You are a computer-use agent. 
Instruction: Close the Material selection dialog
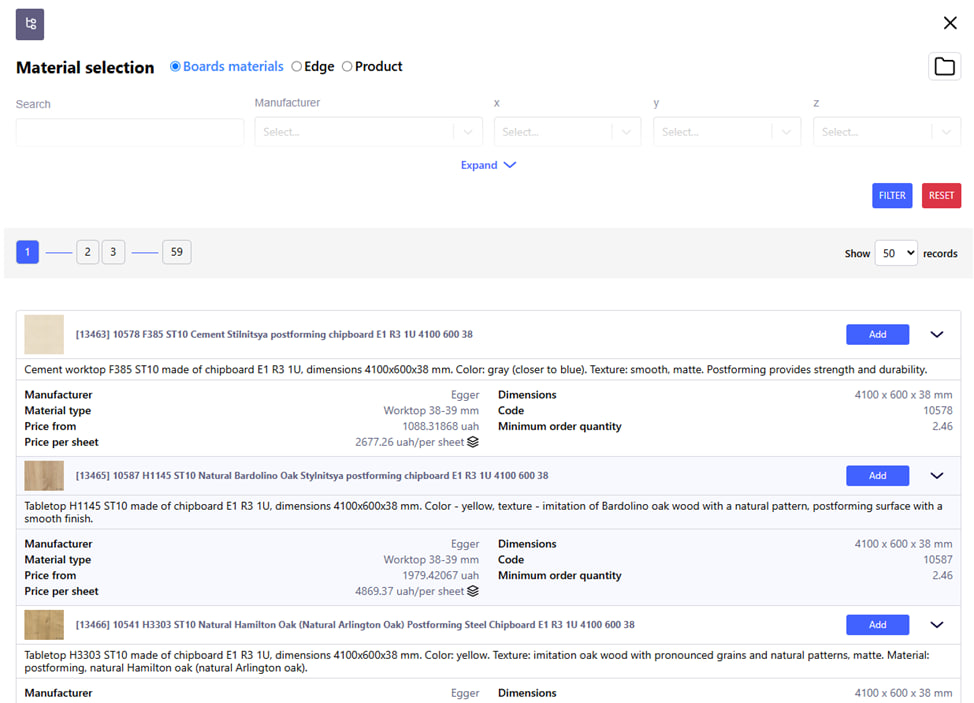pos(949,23)
